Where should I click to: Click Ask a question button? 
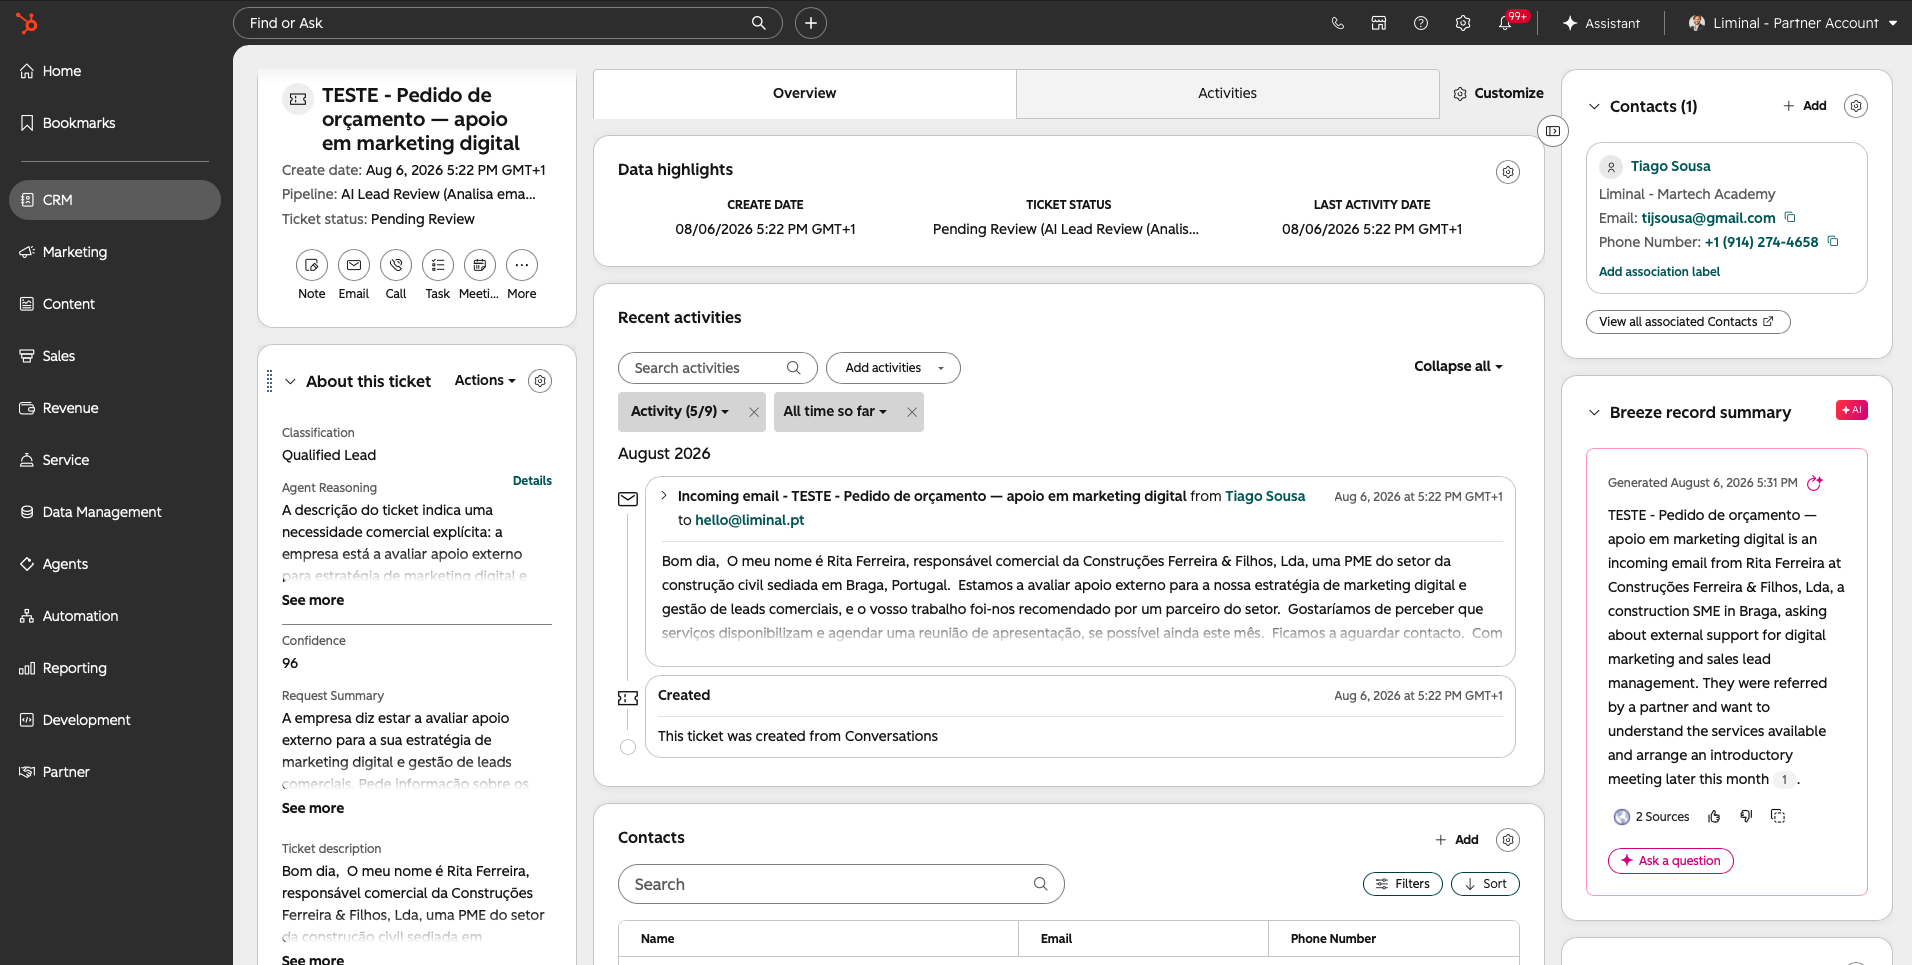coord(1670,861)
